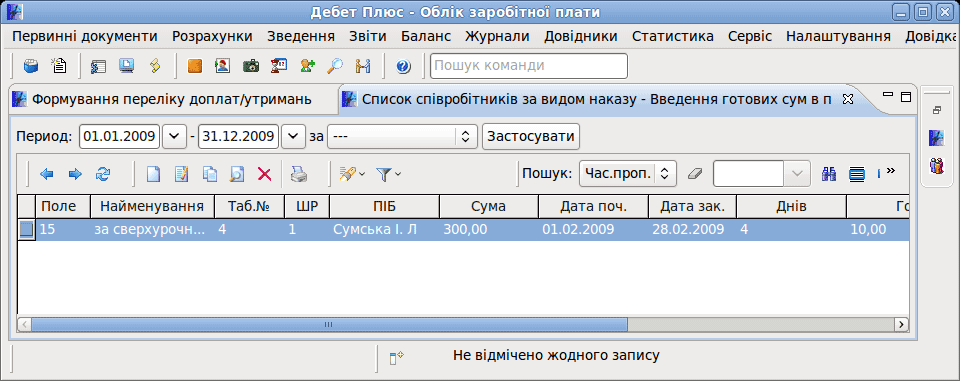
Task: Click the list settings icon in main toolbar
Action: coord(99,66)
